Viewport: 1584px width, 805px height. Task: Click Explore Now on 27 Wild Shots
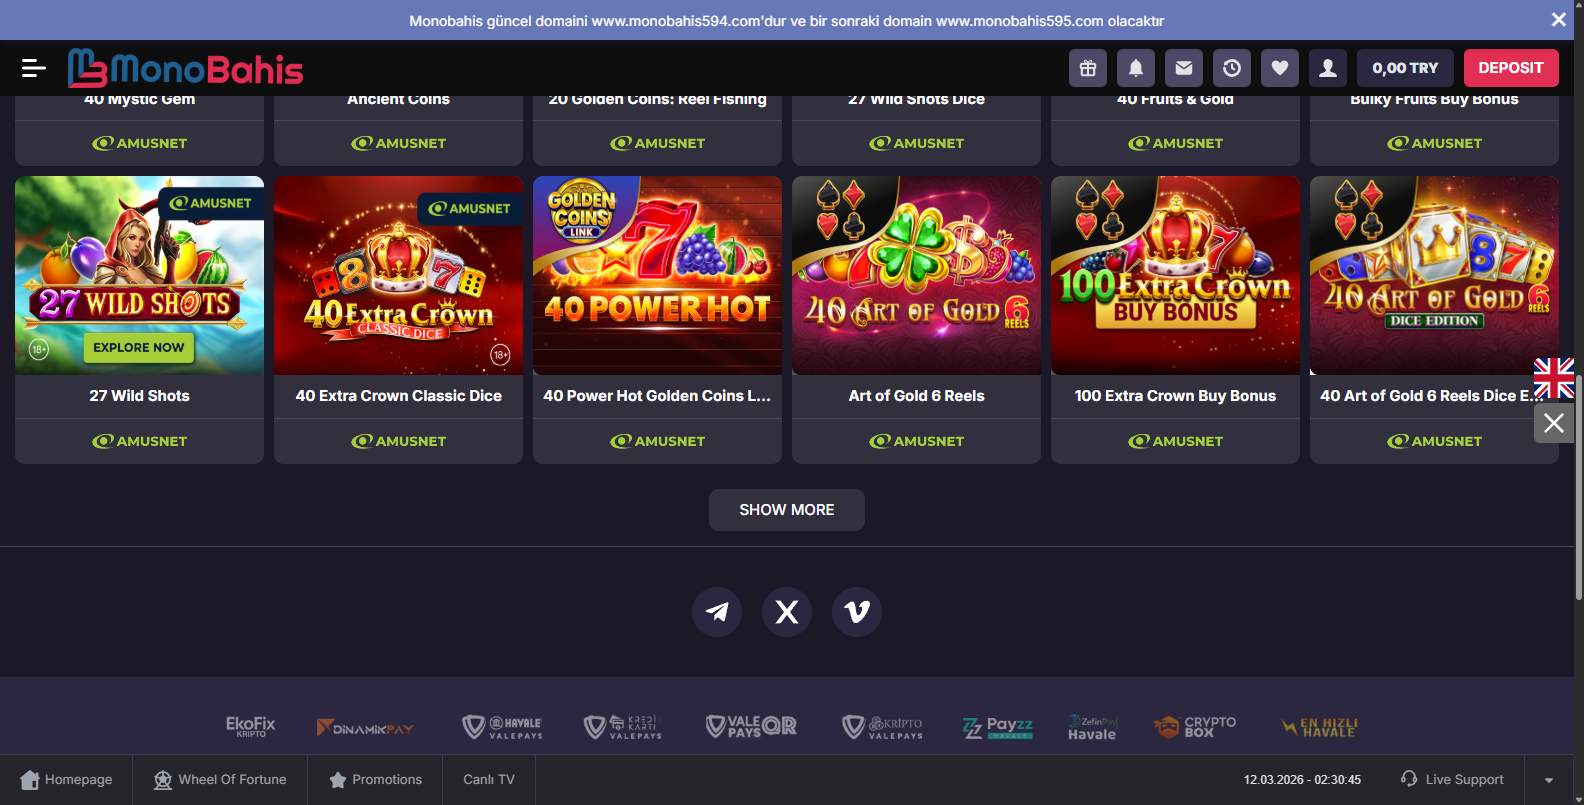[x=139, y=347]
